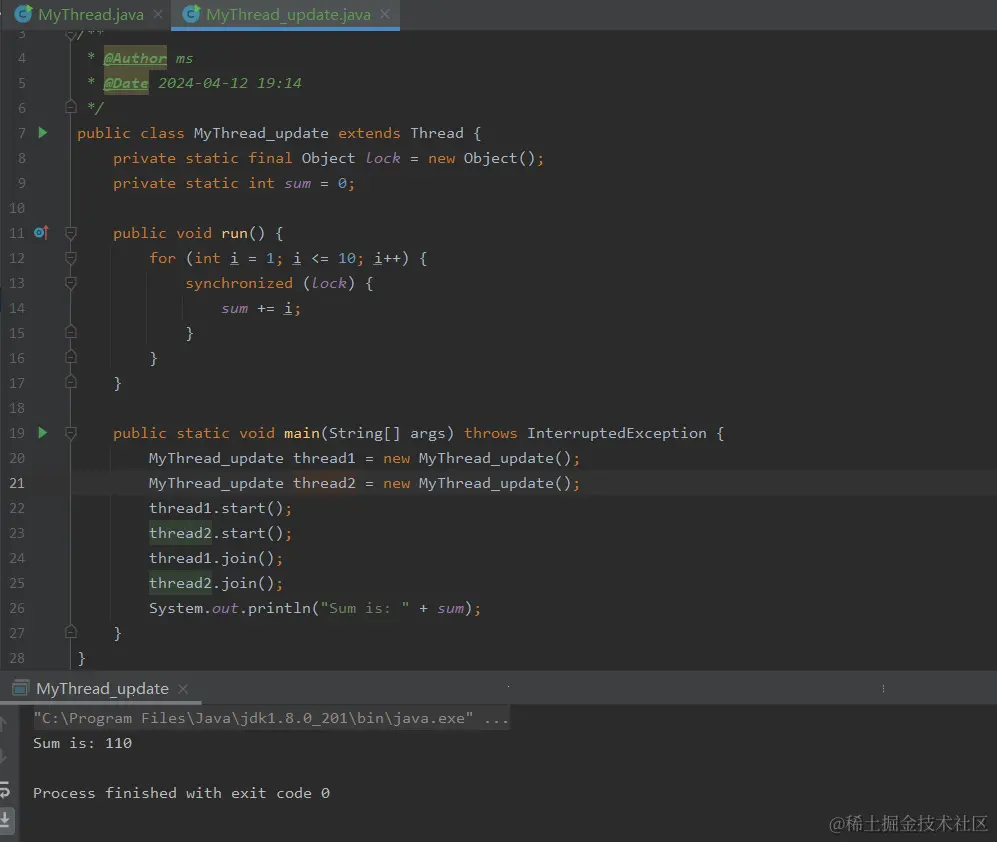This screenshot has width=997, height=842.
Task: Switch to the MyThread.java tab
Action: coord(91,14)
